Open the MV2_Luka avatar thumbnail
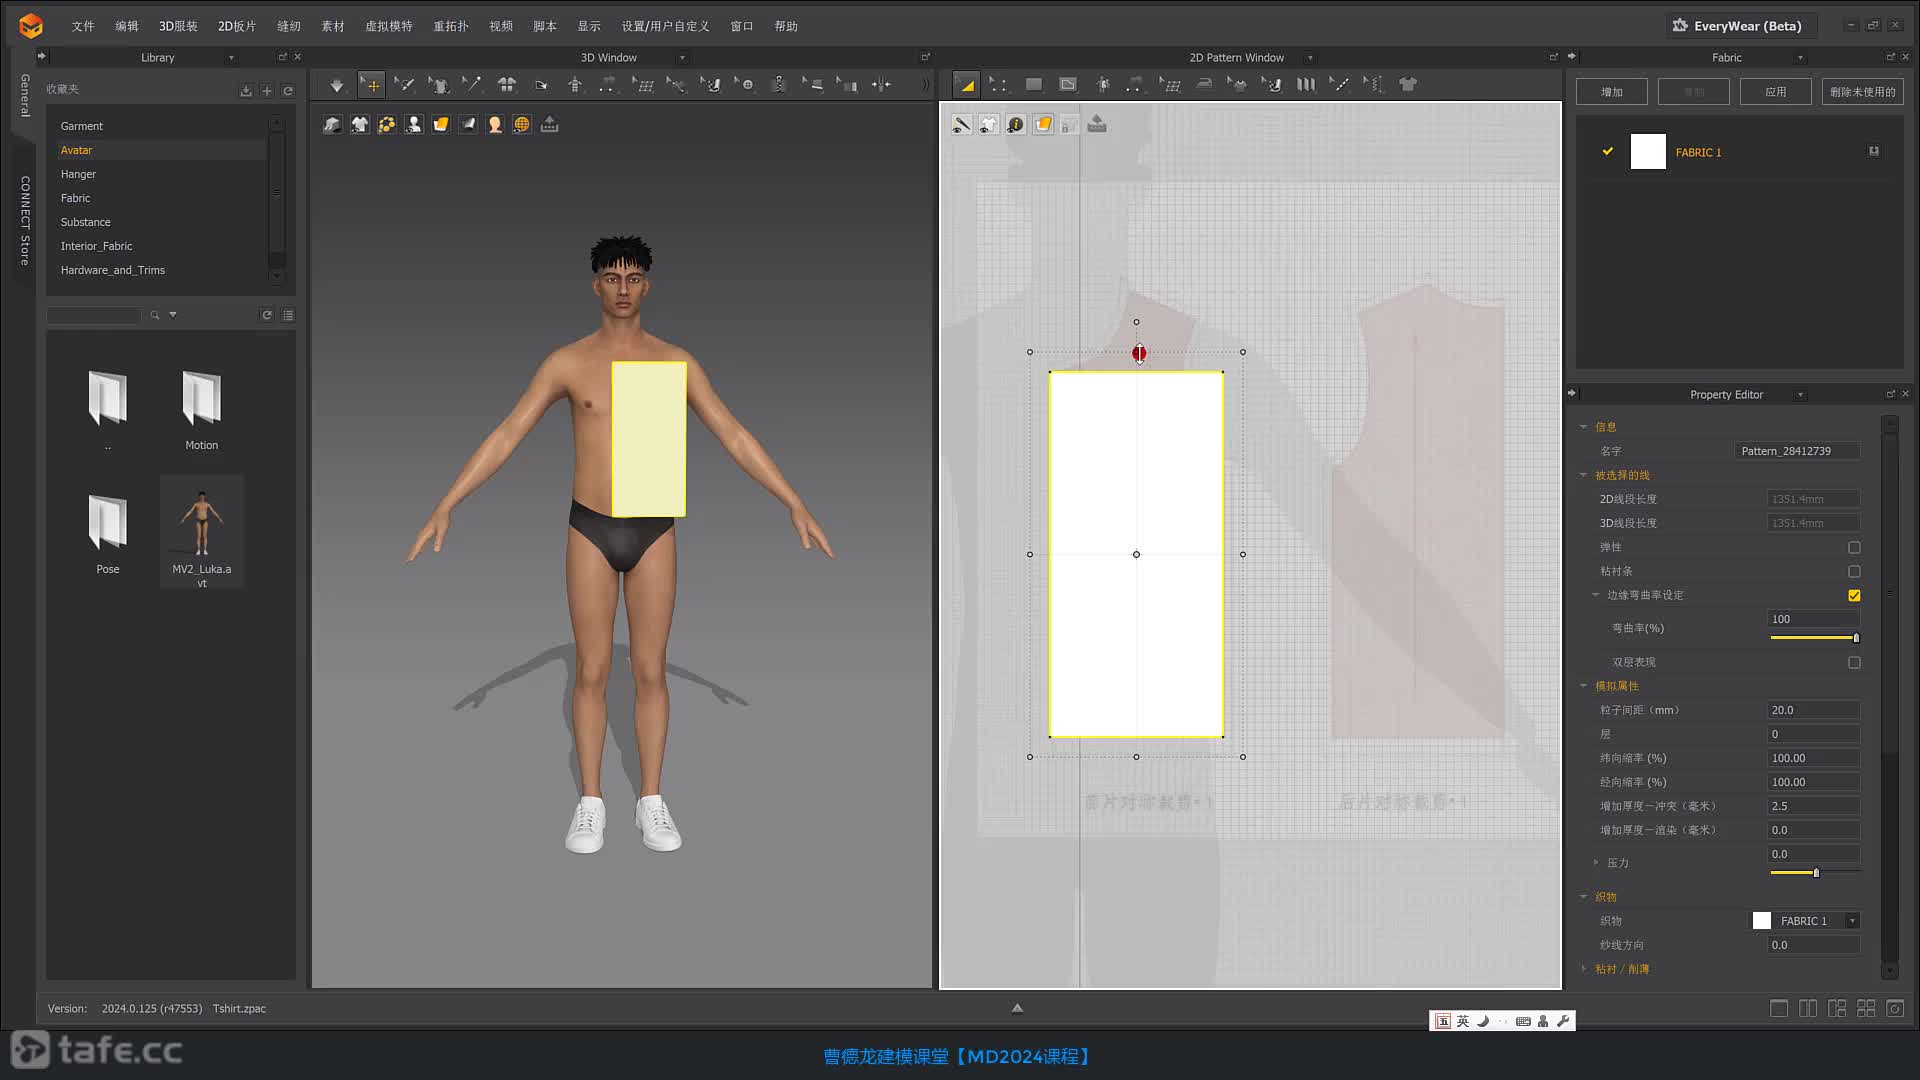1920x1080 pixels. tap(202, 532)
